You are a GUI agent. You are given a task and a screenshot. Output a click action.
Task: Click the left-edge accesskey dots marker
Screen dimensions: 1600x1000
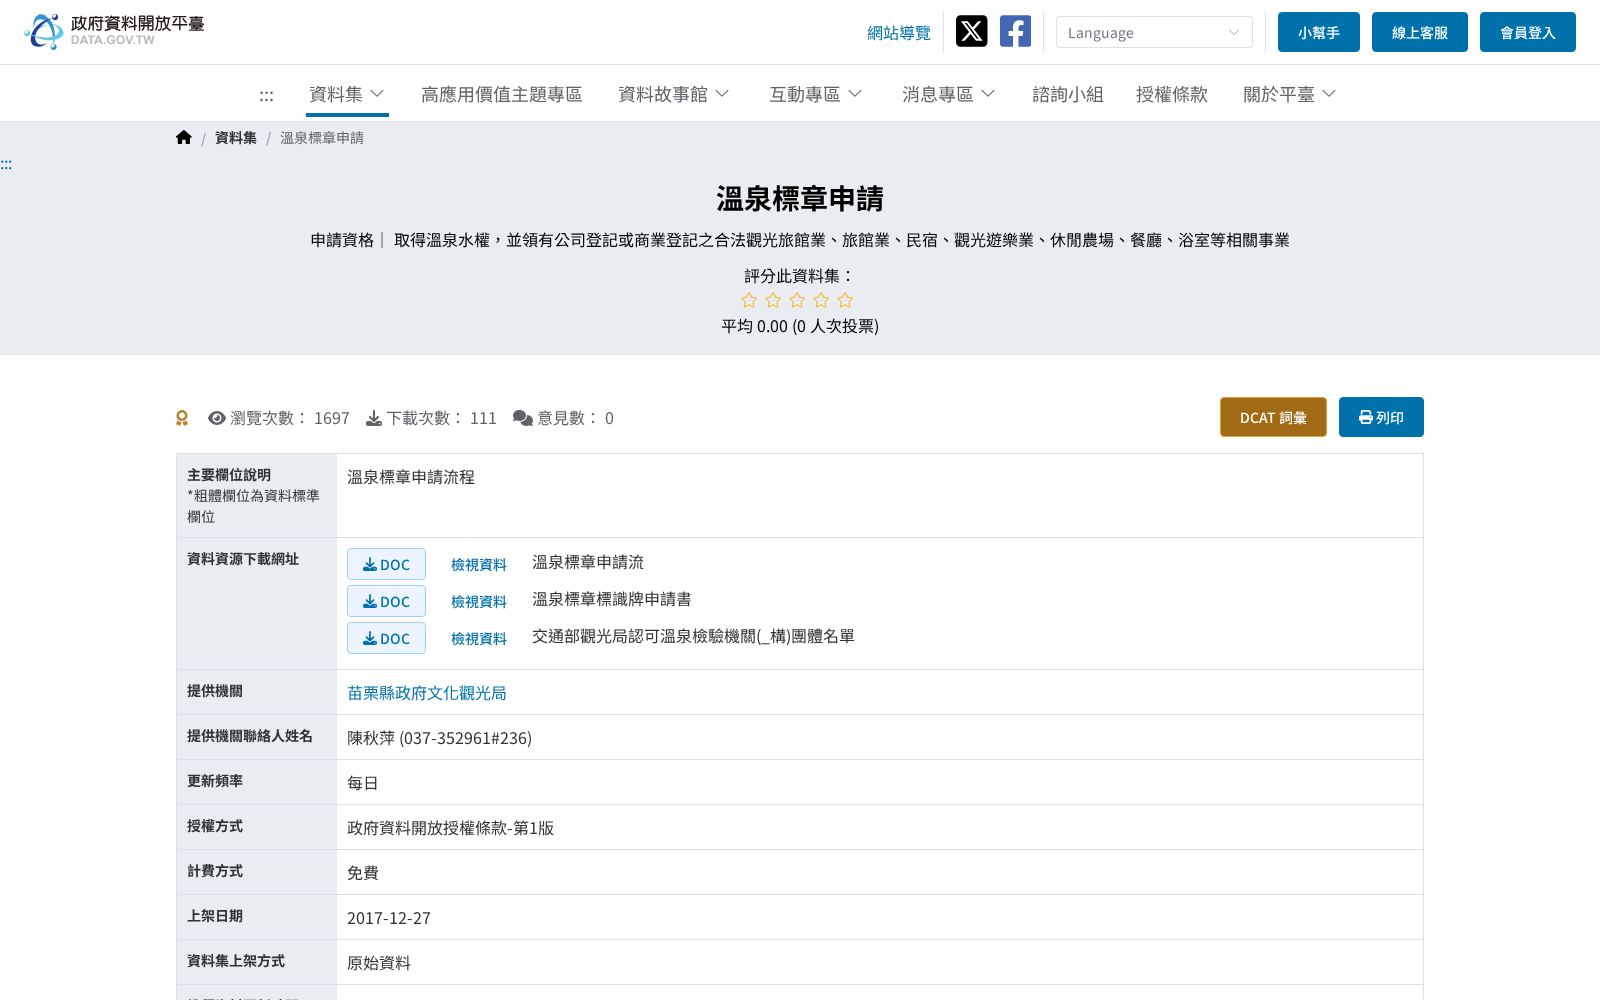(x=6, y=164)
